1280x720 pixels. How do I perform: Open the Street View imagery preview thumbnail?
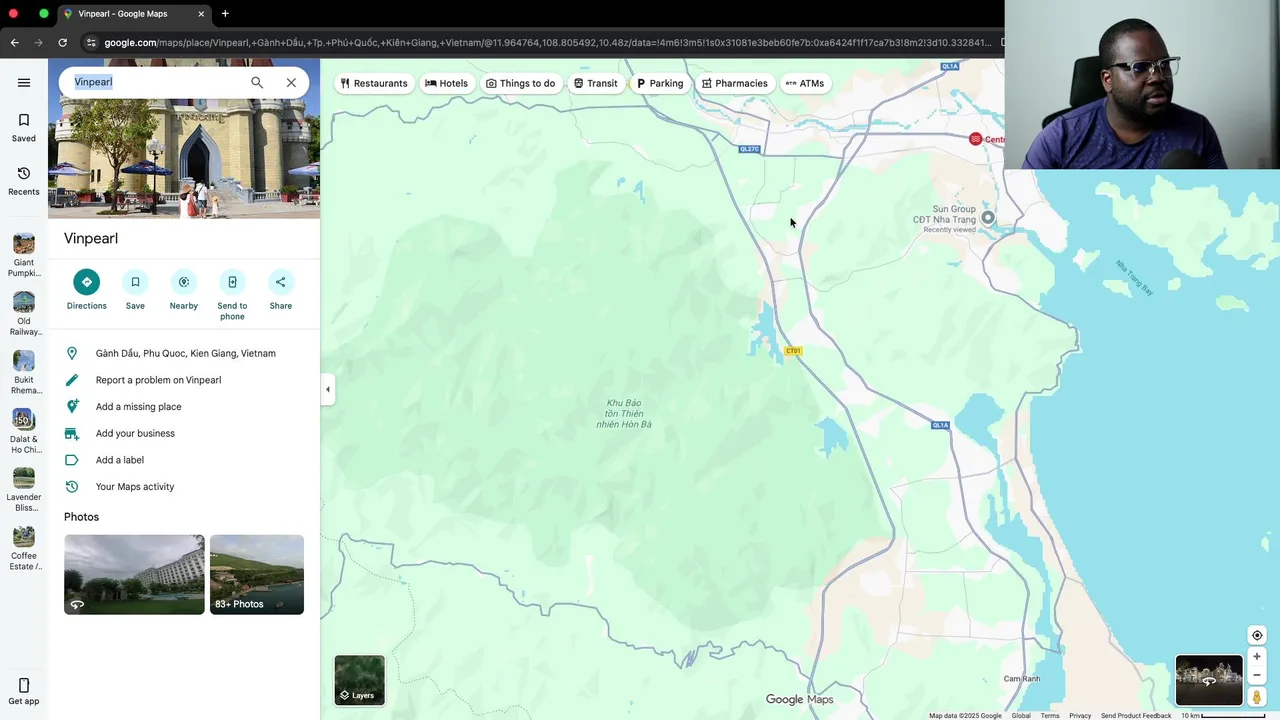point(1209,681)
